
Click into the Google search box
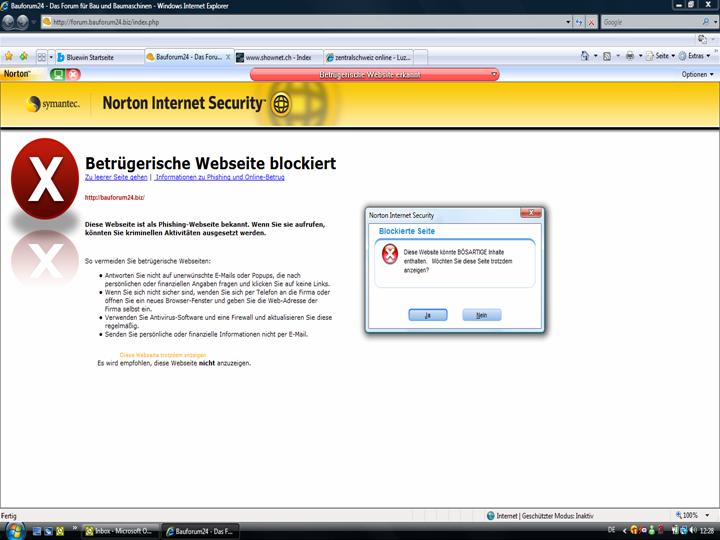coord(651,22)
